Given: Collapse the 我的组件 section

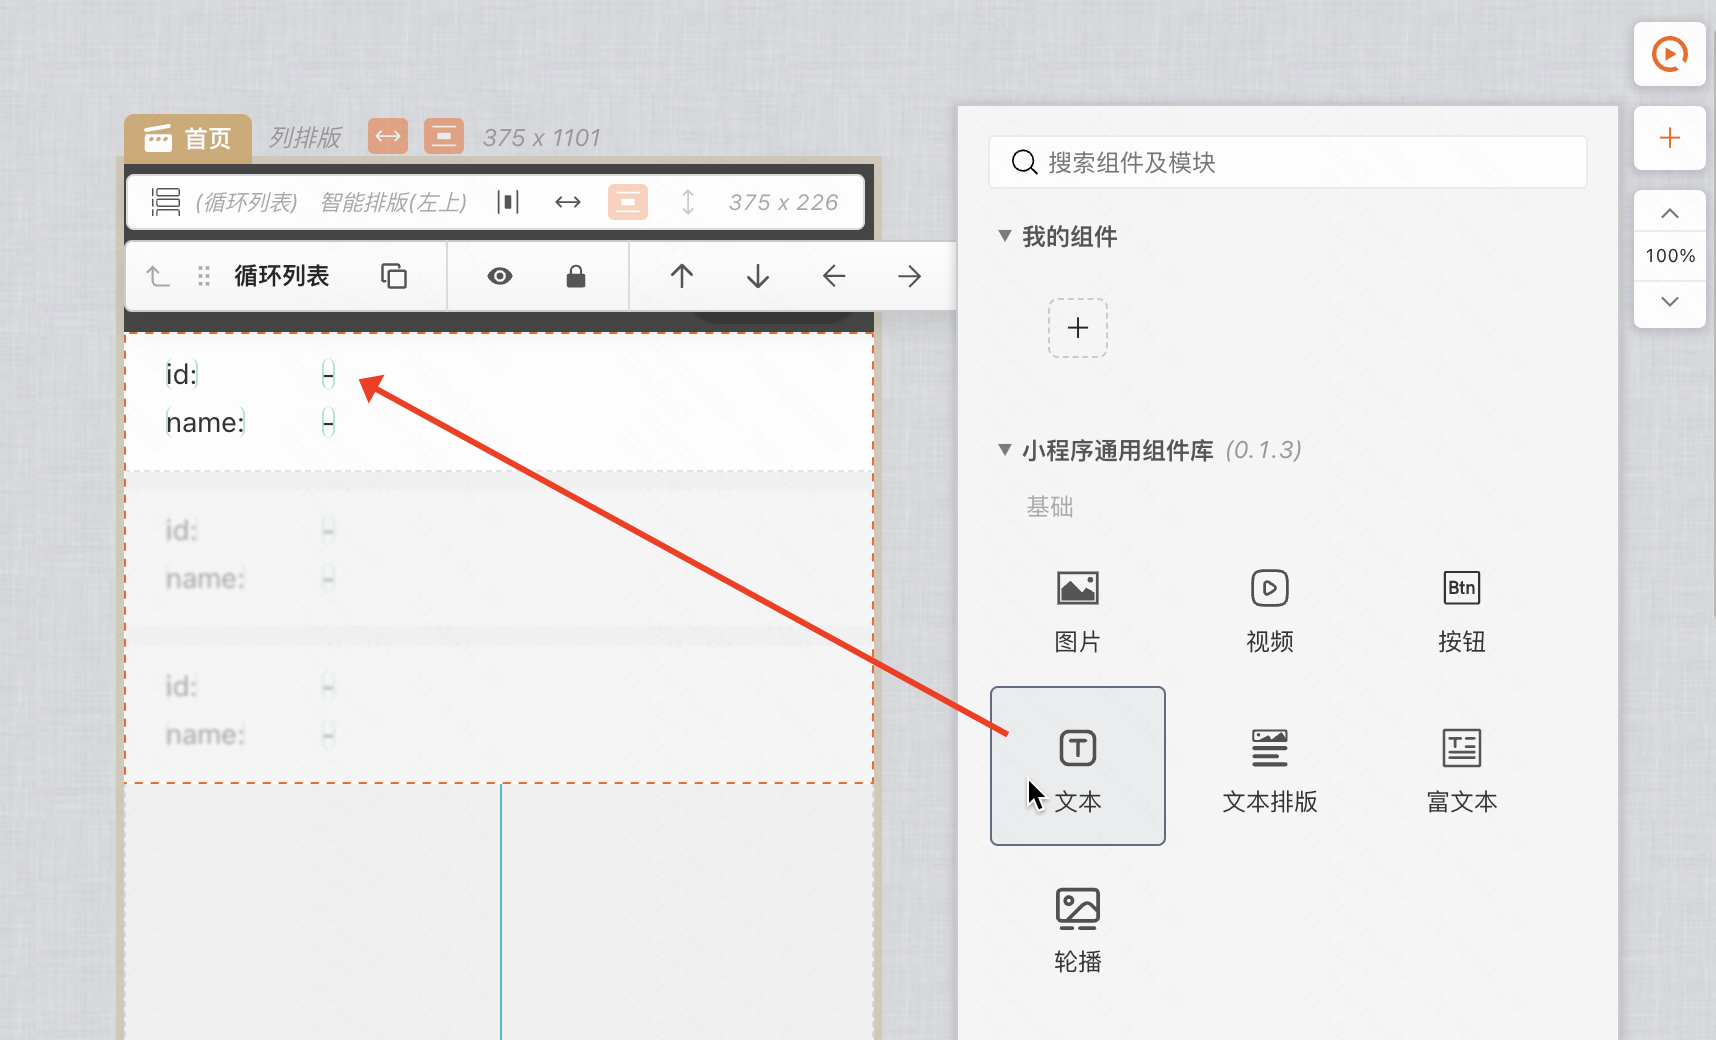Looking at the screenshot, I should point(1005,236).
